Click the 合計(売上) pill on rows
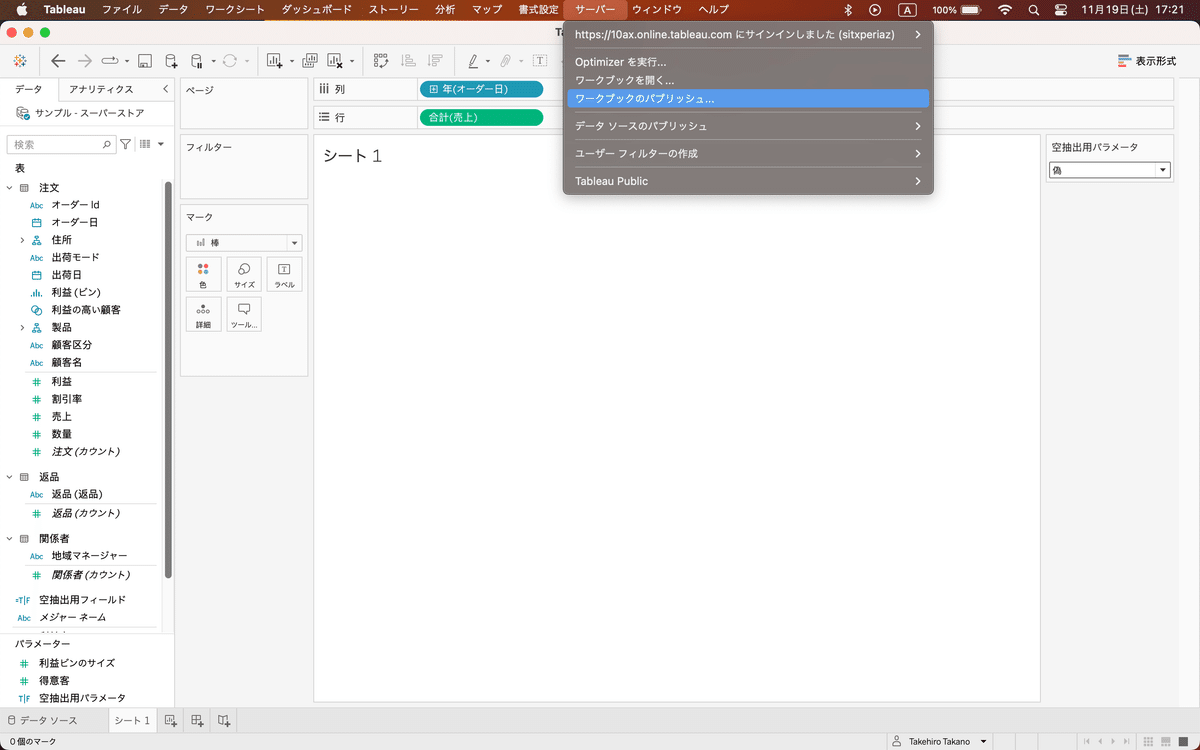 coord(481,117)
